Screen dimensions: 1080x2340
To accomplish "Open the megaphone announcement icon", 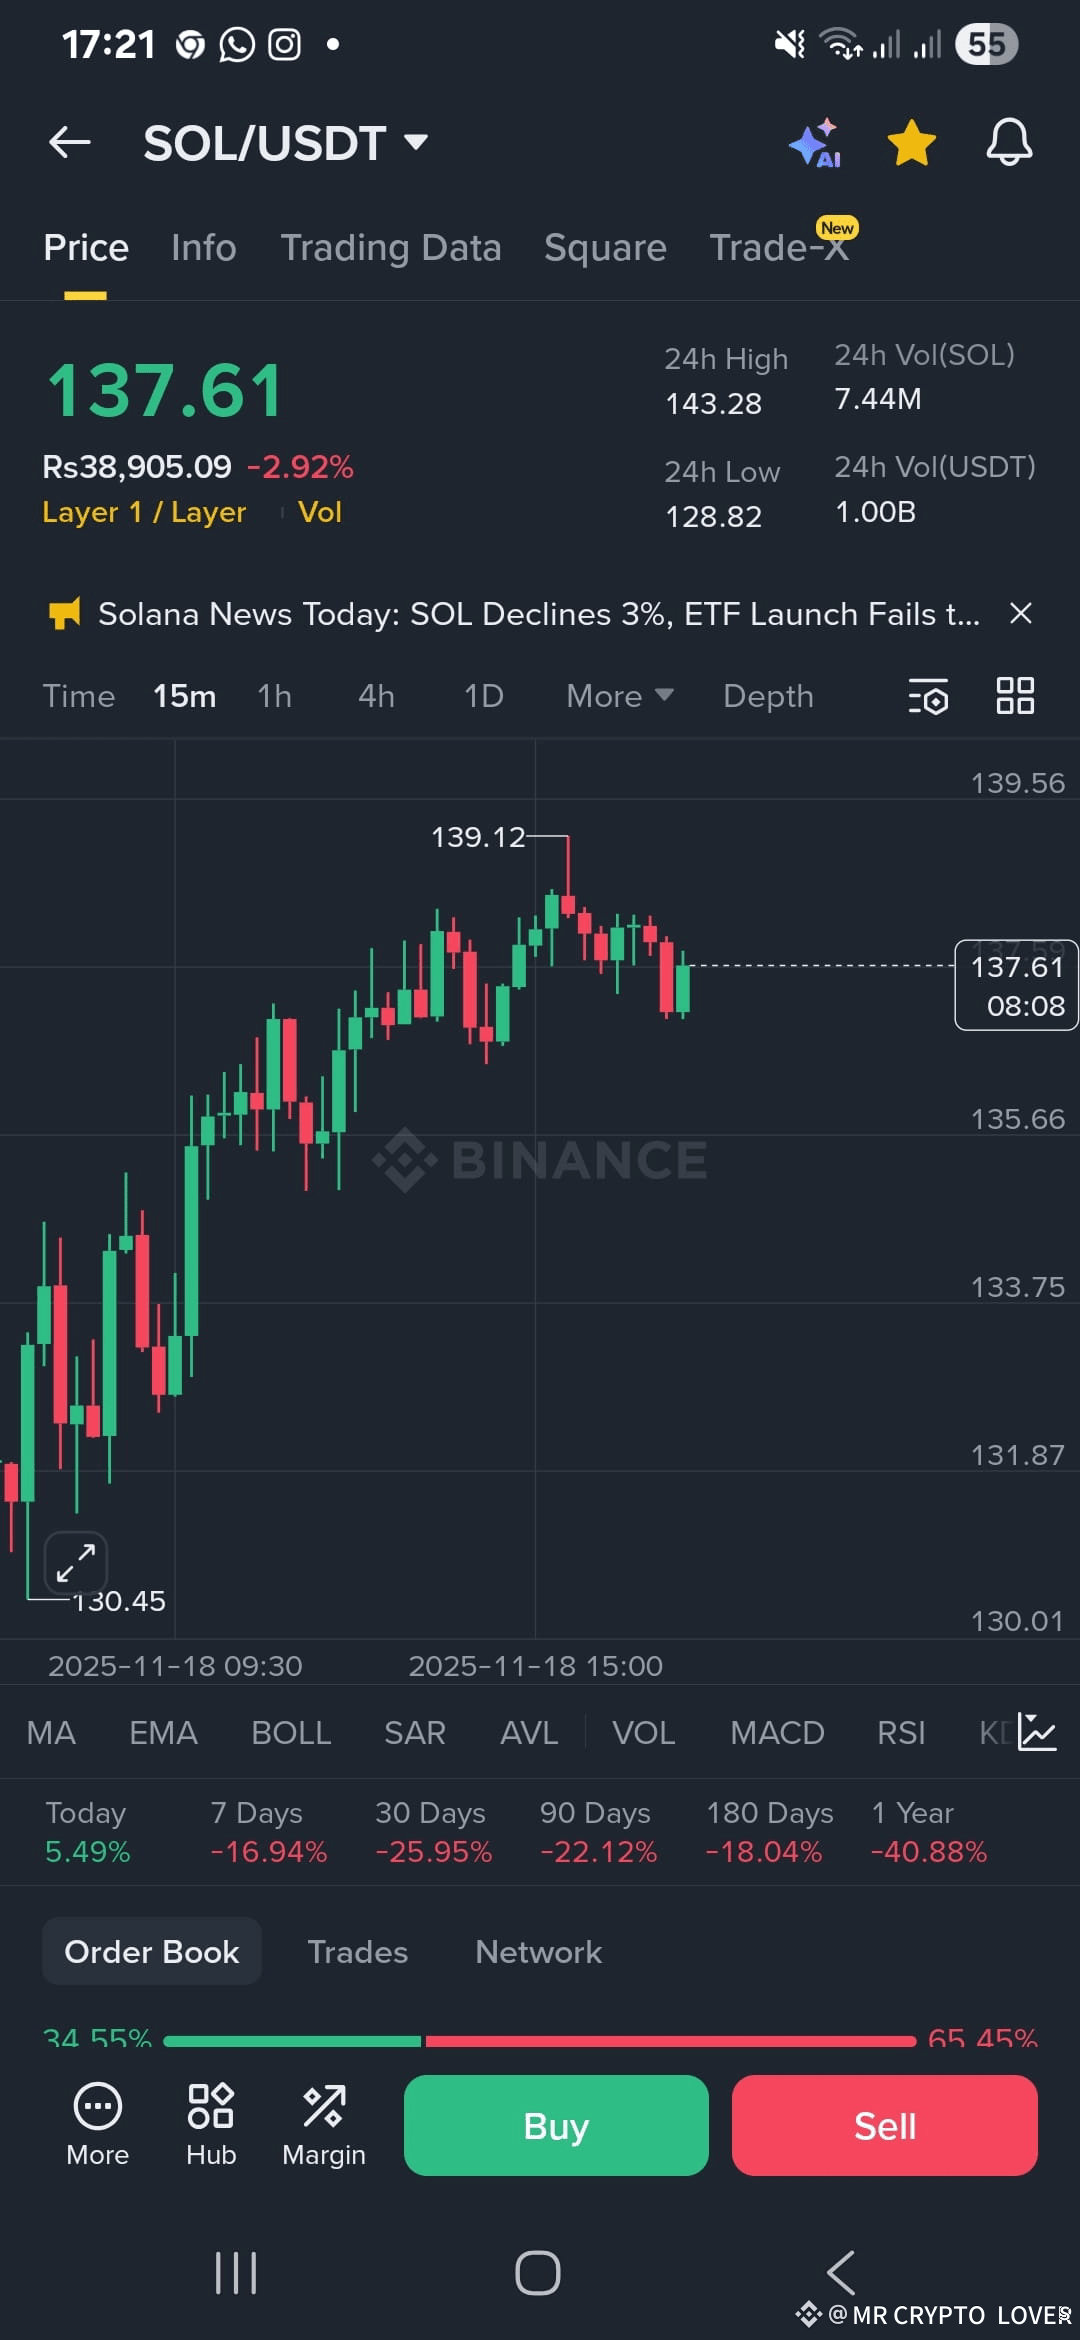I will 64,614.
